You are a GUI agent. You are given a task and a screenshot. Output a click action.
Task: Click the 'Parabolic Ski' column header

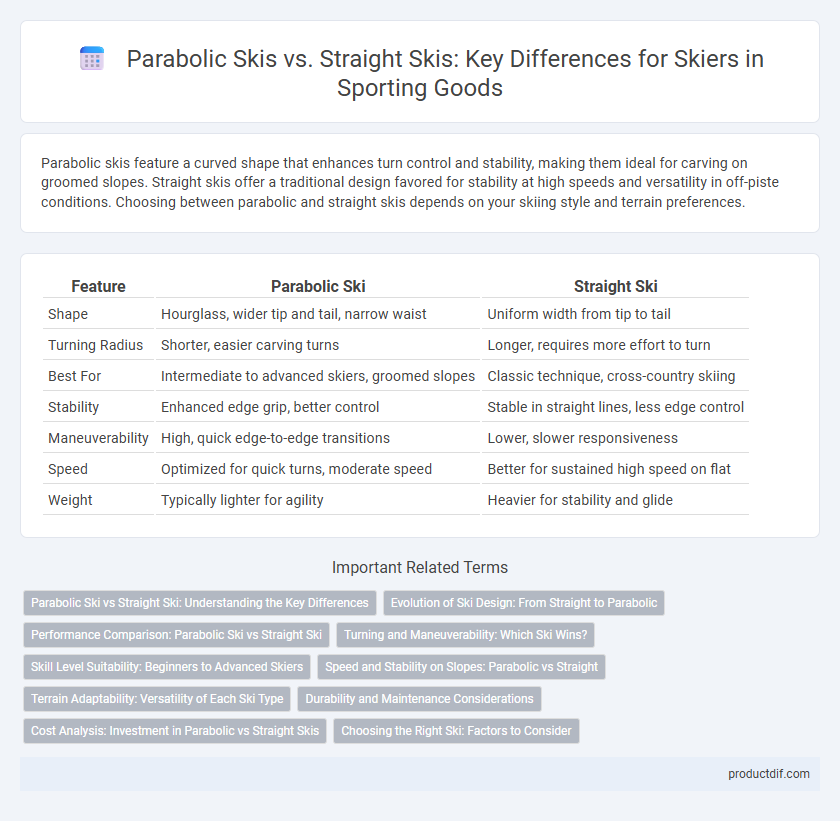tap(318, 286)
